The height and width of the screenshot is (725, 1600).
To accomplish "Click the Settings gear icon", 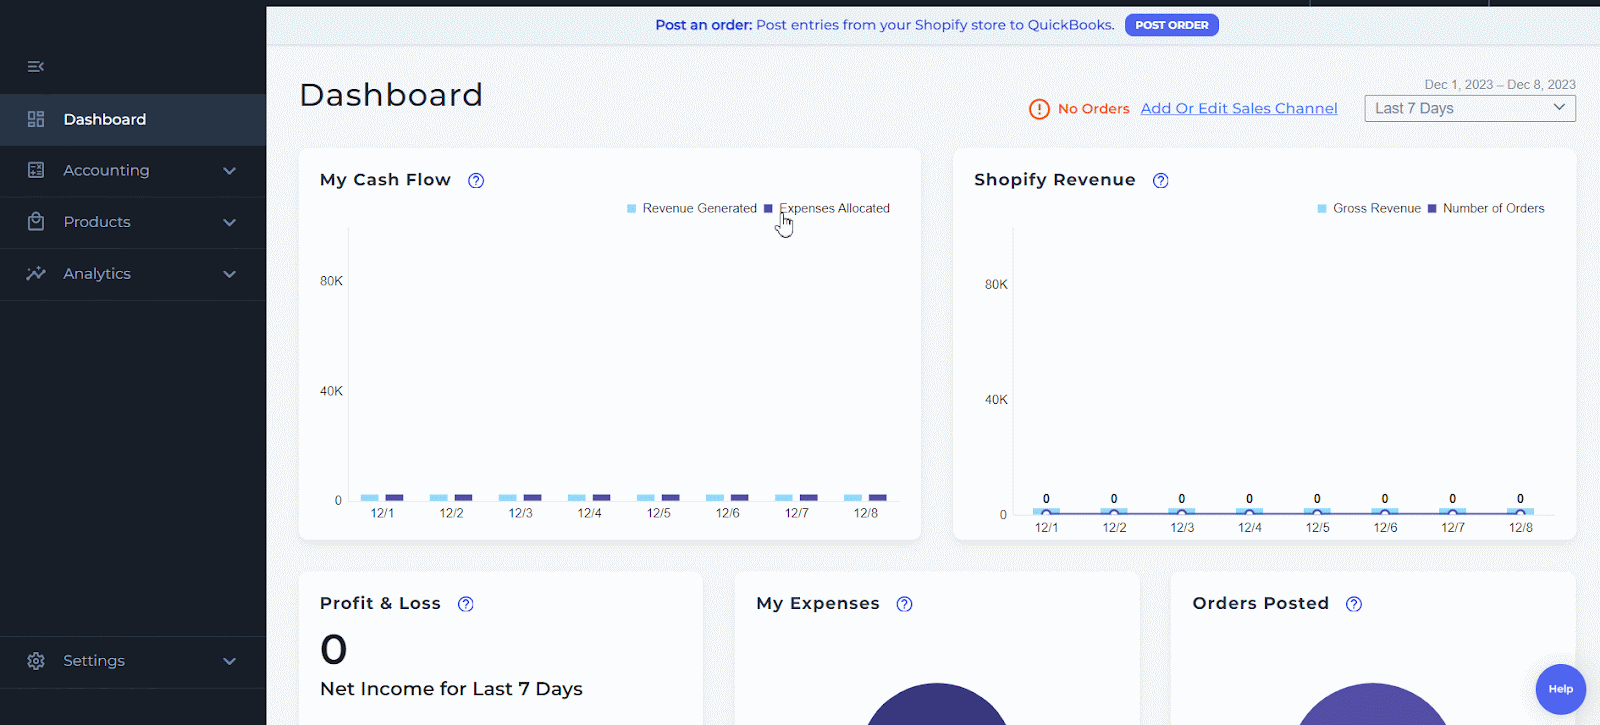I will point(36,661).
